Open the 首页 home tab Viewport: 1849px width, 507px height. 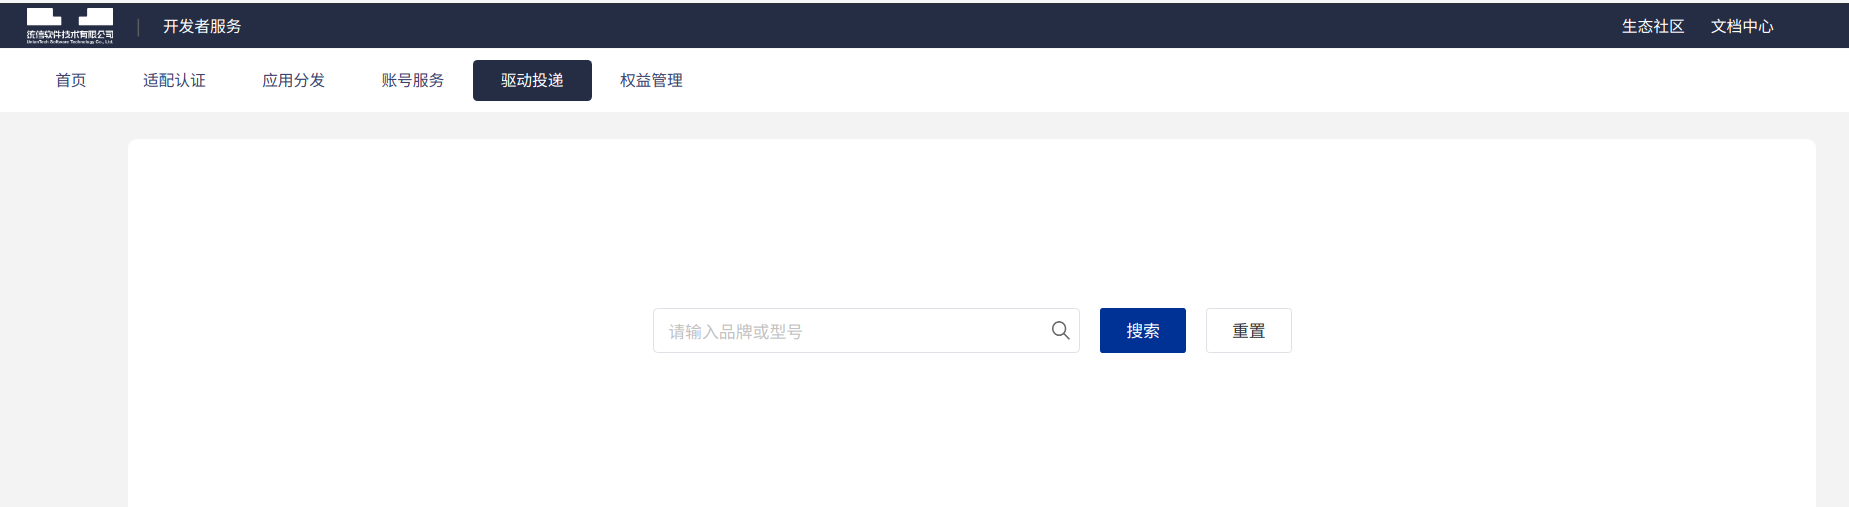(71, 80)
